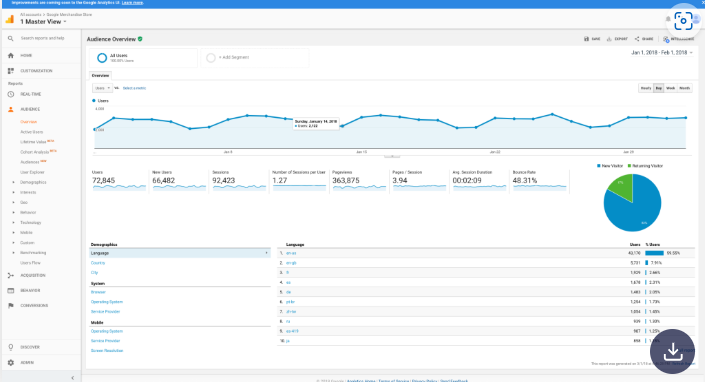Open the Customization icon
Screen dimensions: 705x382
pos(11,71)
